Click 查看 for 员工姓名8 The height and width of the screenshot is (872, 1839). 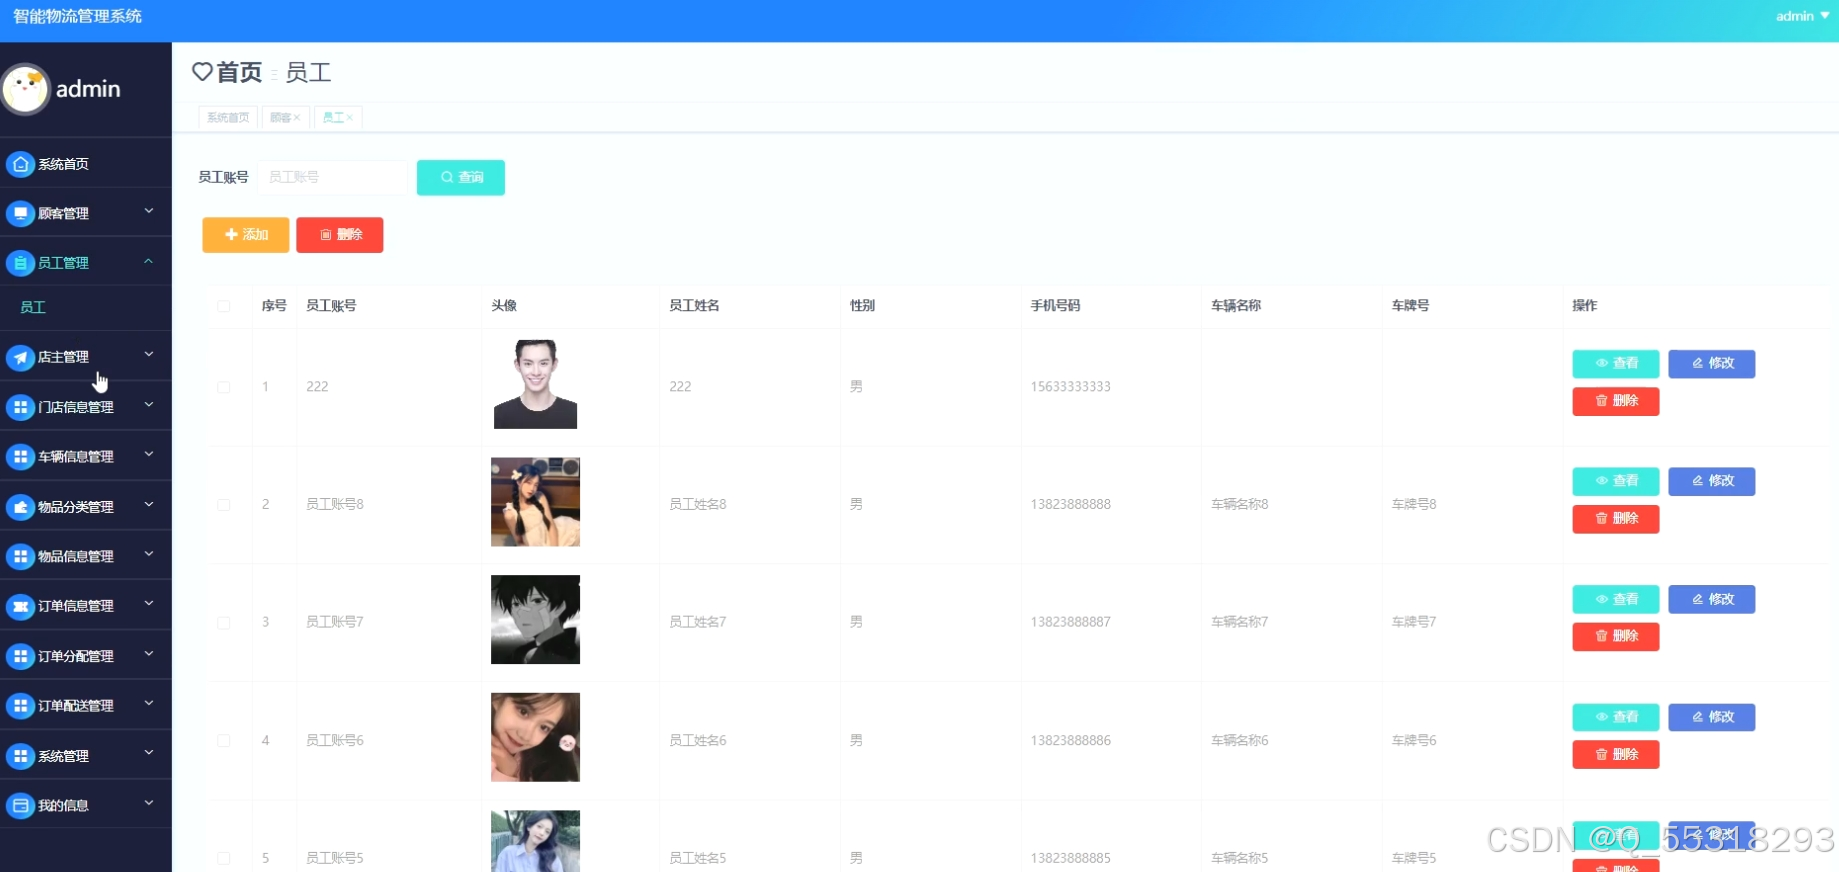(1616, 481)
